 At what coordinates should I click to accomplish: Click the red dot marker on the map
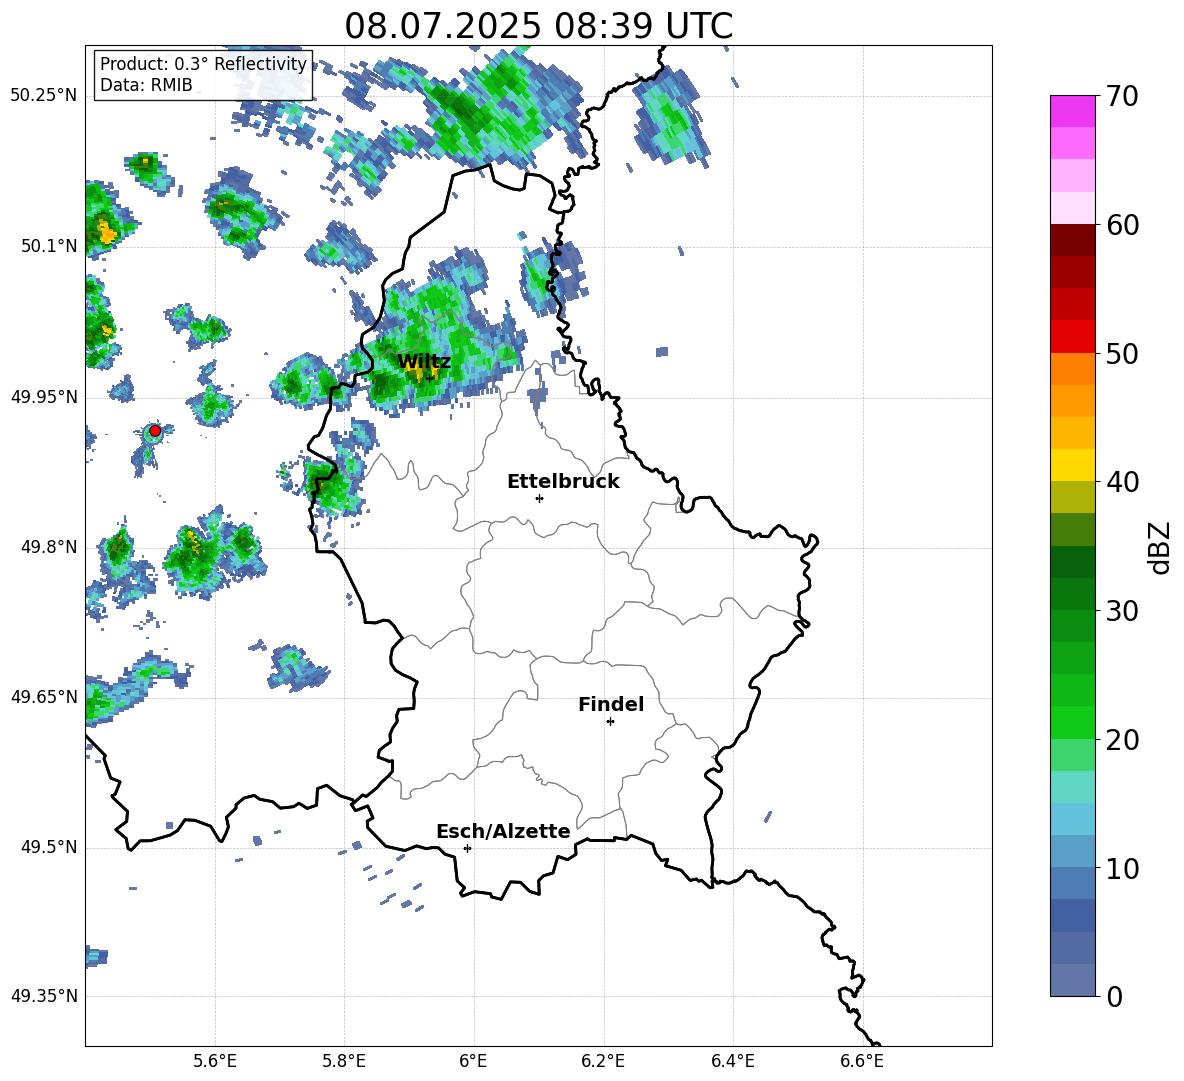155,431
